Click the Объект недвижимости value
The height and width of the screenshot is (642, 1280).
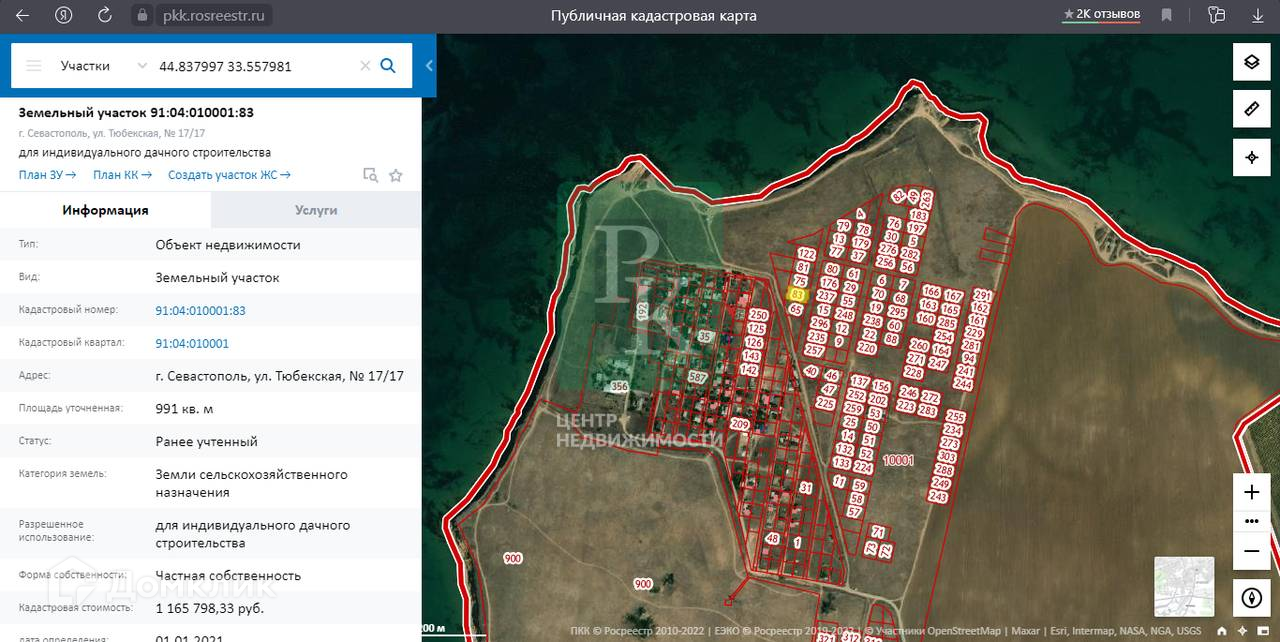pos(228,245)
